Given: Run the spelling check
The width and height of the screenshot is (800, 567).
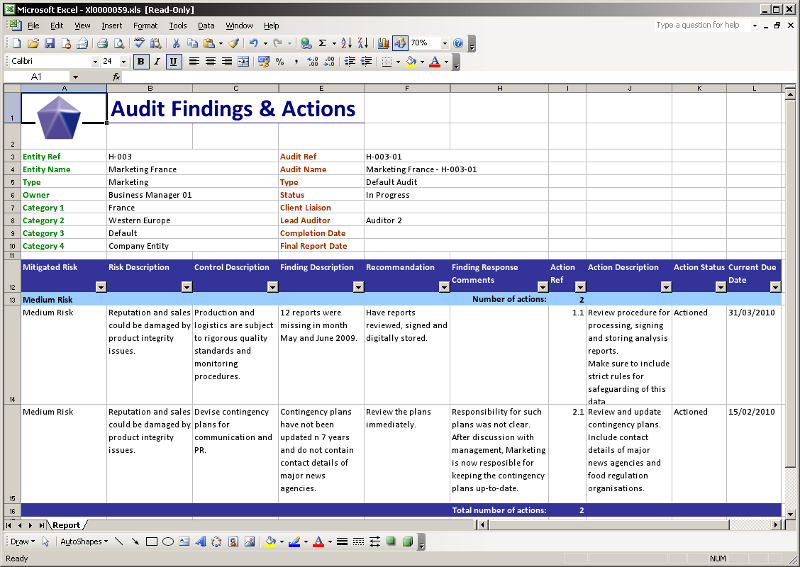Looking at the screenshot, I should click(x=139, y=43).
